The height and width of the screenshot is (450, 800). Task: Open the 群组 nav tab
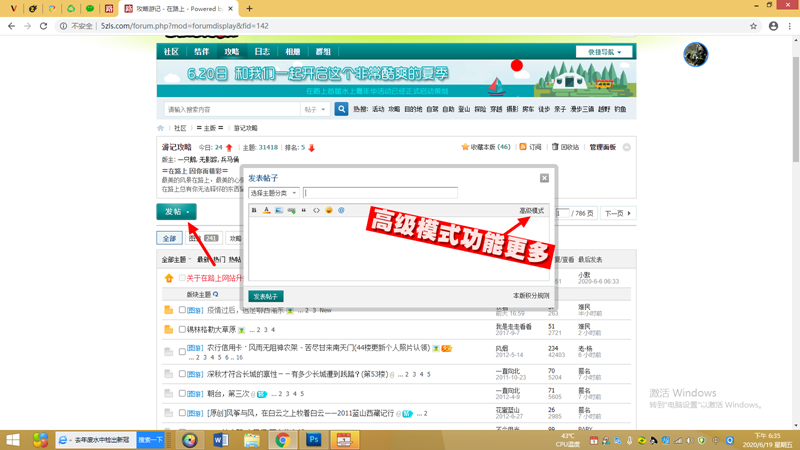coord(323,52)
